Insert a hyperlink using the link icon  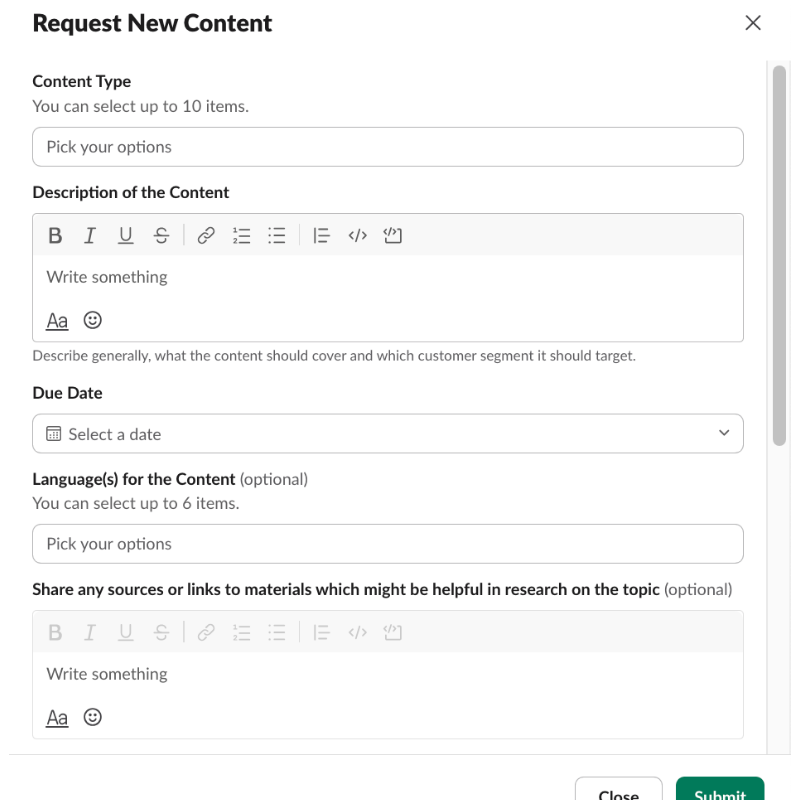point(206,236)
